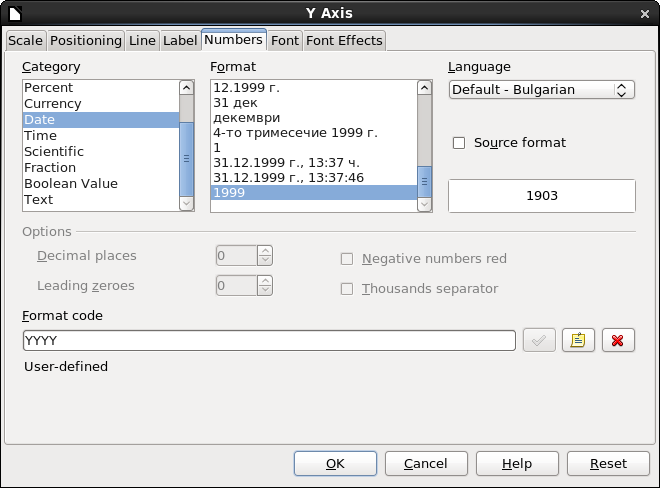This screenshot has height=488, width=660.
Task: Open the Language dropdown Default - Bulgarian
Action: 542,90
